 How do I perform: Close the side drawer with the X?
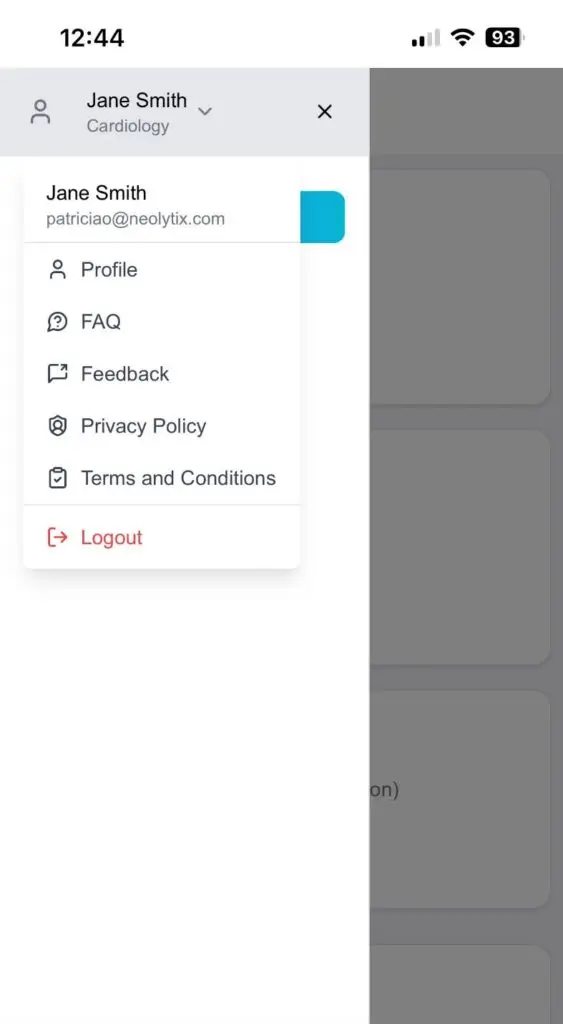[325, 112]
